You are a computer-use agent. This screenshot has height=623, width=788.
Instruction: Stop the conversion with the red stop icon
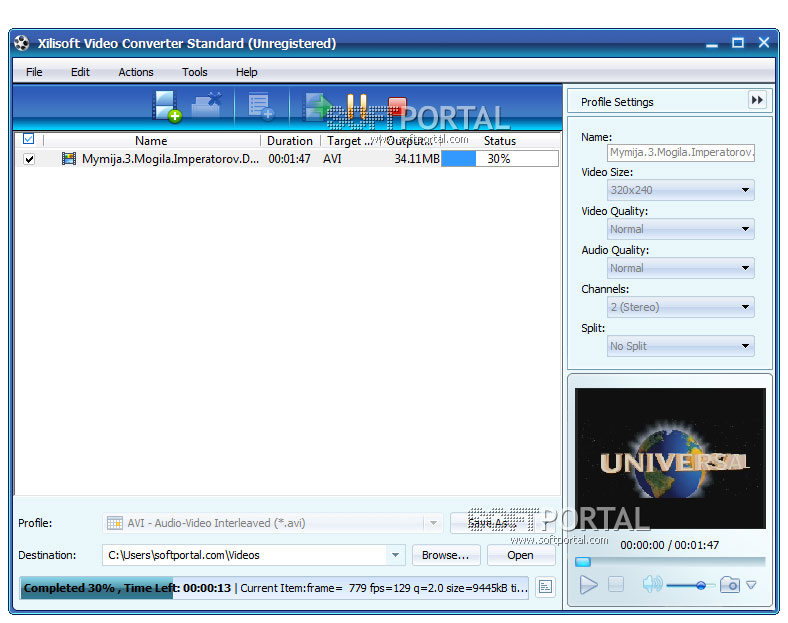[397, 108]
